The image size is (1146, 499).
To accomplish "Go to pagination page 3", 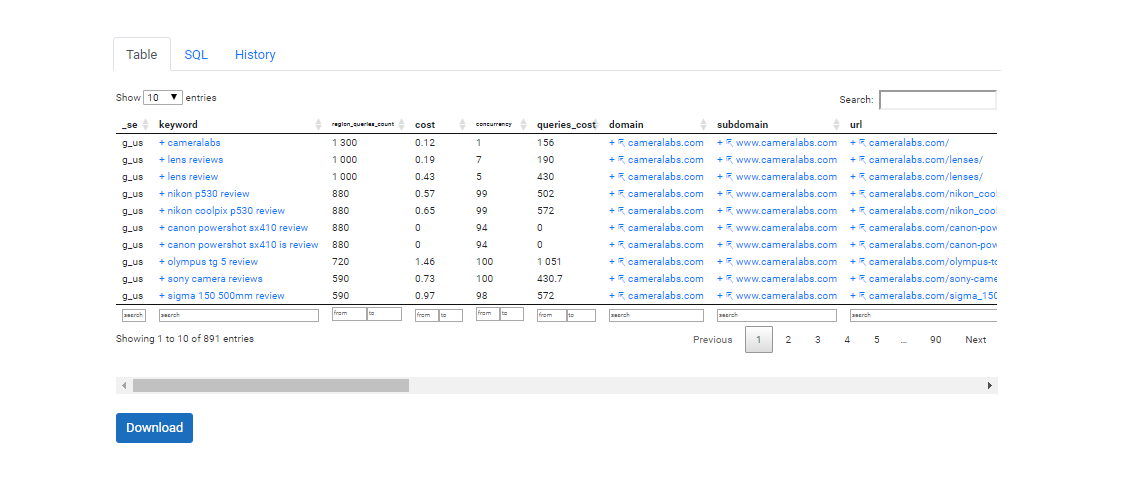I will point(817,340).
